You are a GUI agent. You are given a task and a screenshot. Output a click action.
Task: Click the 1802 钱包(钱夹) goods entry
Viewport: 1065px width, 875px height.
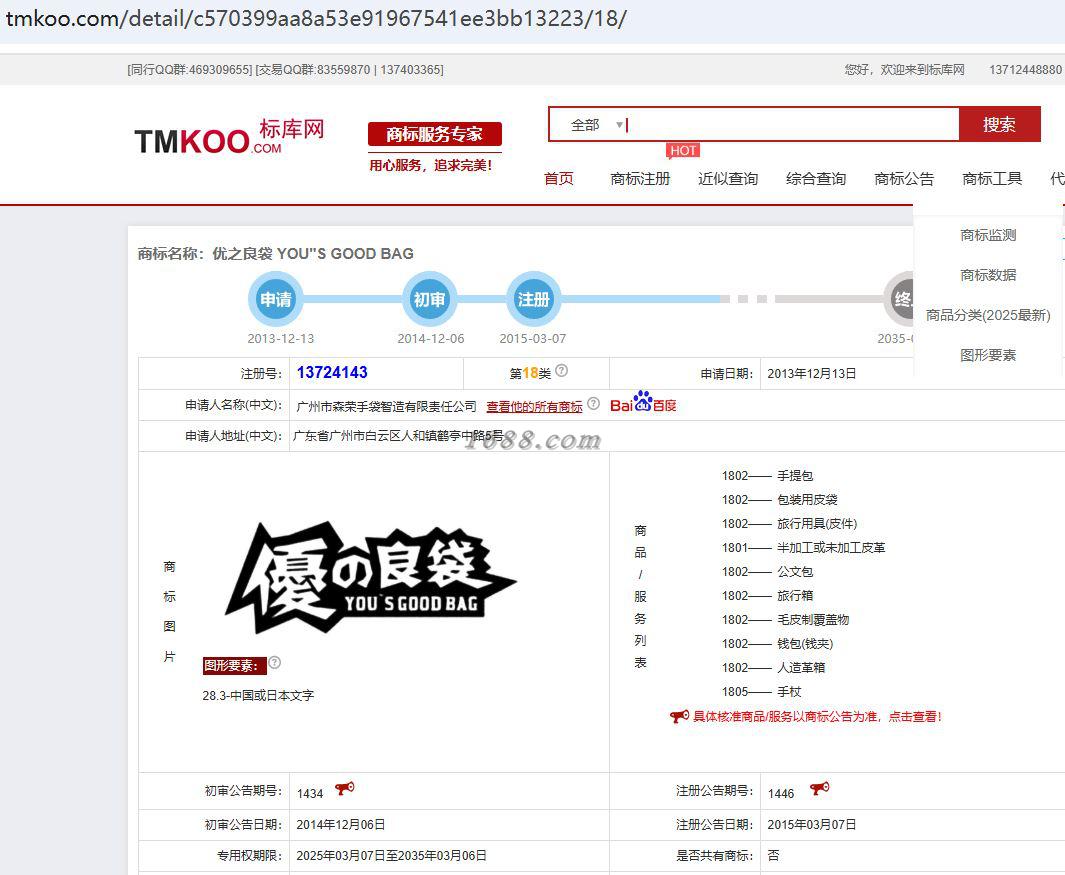[777, 643]
